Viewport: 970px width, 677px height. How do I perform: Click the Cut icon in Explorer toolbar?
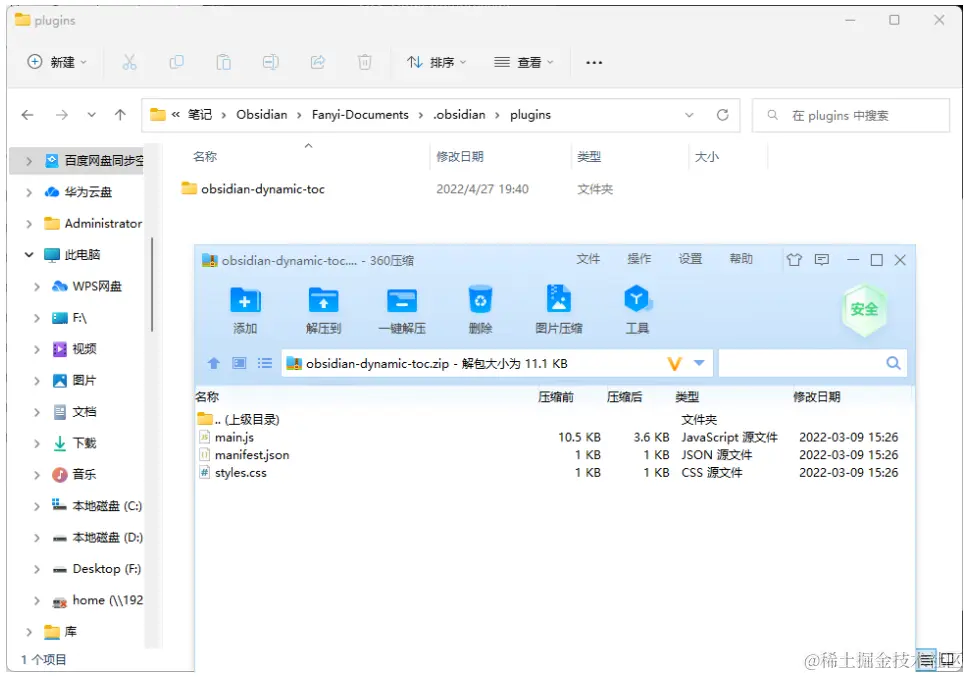click(129, 62)
